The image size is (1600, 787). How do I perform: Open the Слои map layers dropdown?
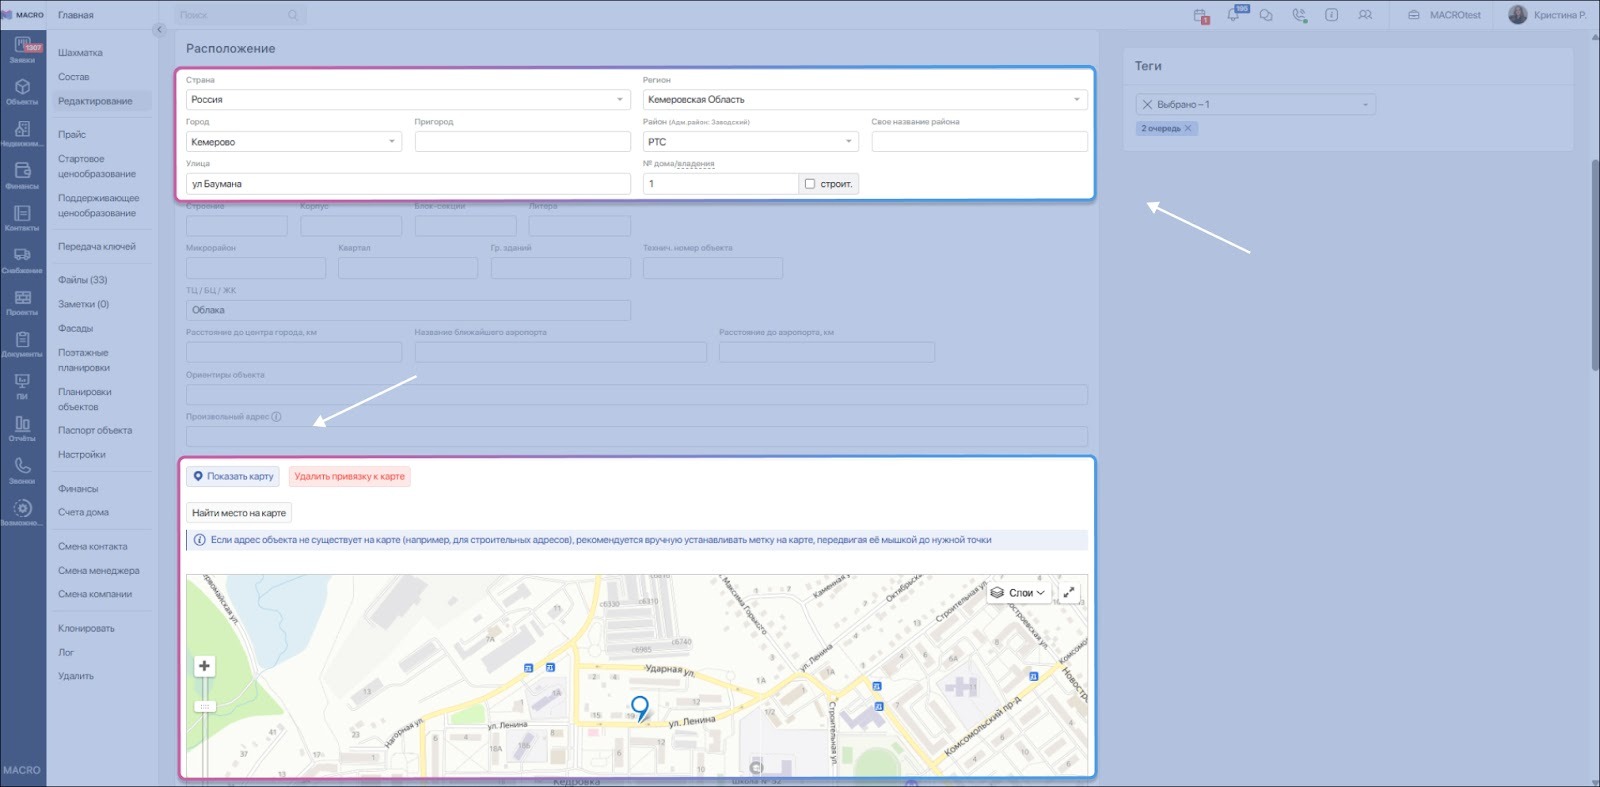point(1018,593)
